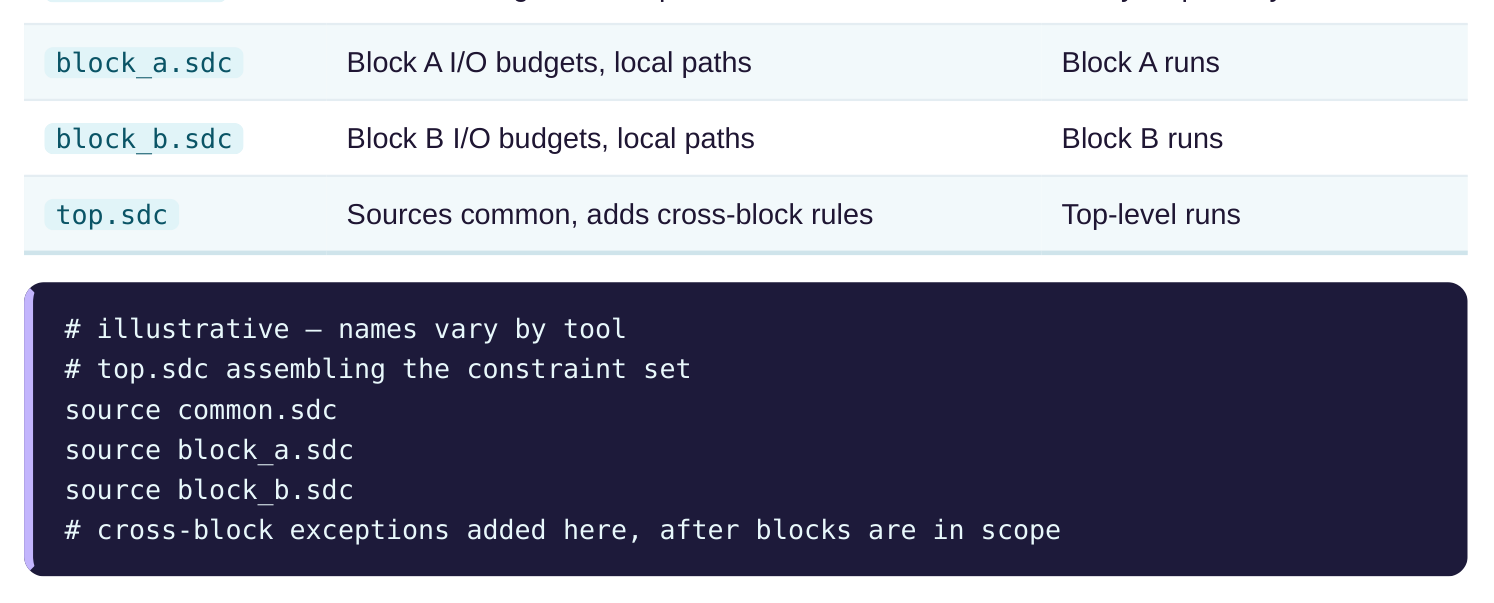1494x603 pixels.
Task: Click the top.sdc filename tag
Action: coord(112,215)
